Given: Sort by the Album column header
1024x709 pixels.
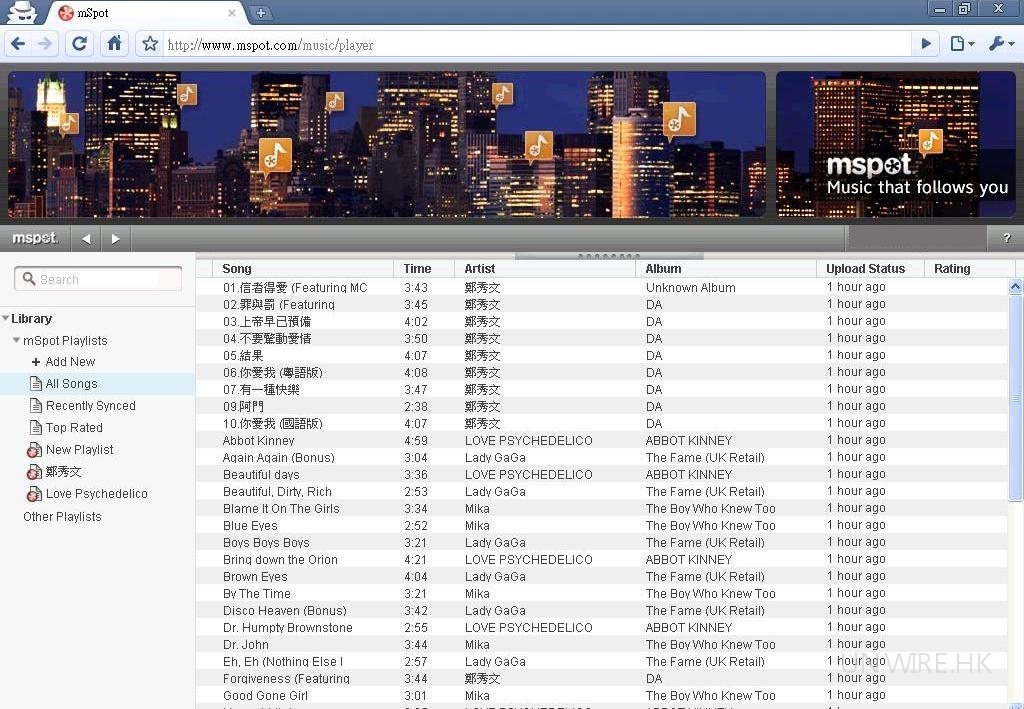Looking at the screenshot, I should point(663,268).
